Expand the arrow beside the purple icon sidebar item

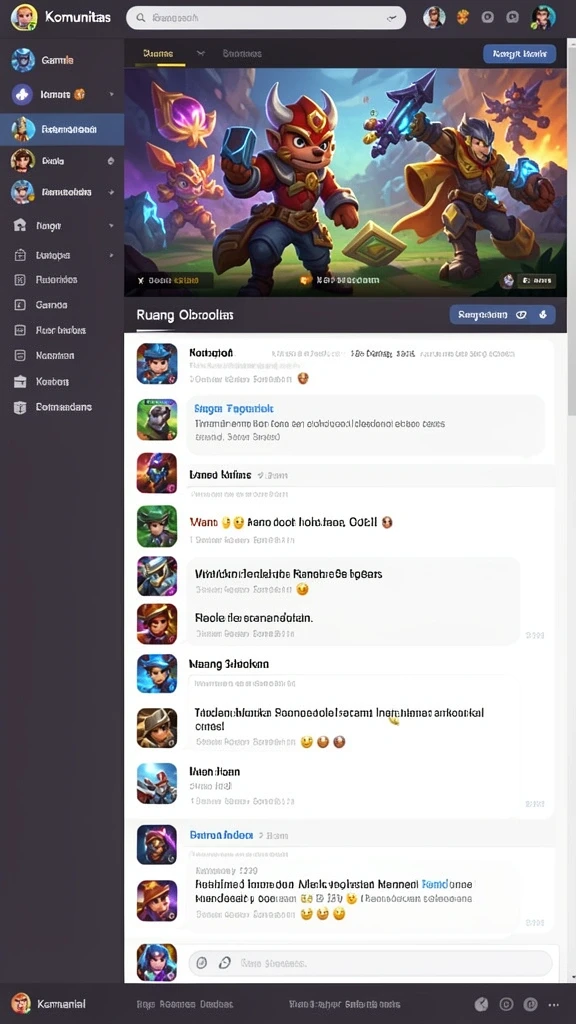tap(111, 95)
